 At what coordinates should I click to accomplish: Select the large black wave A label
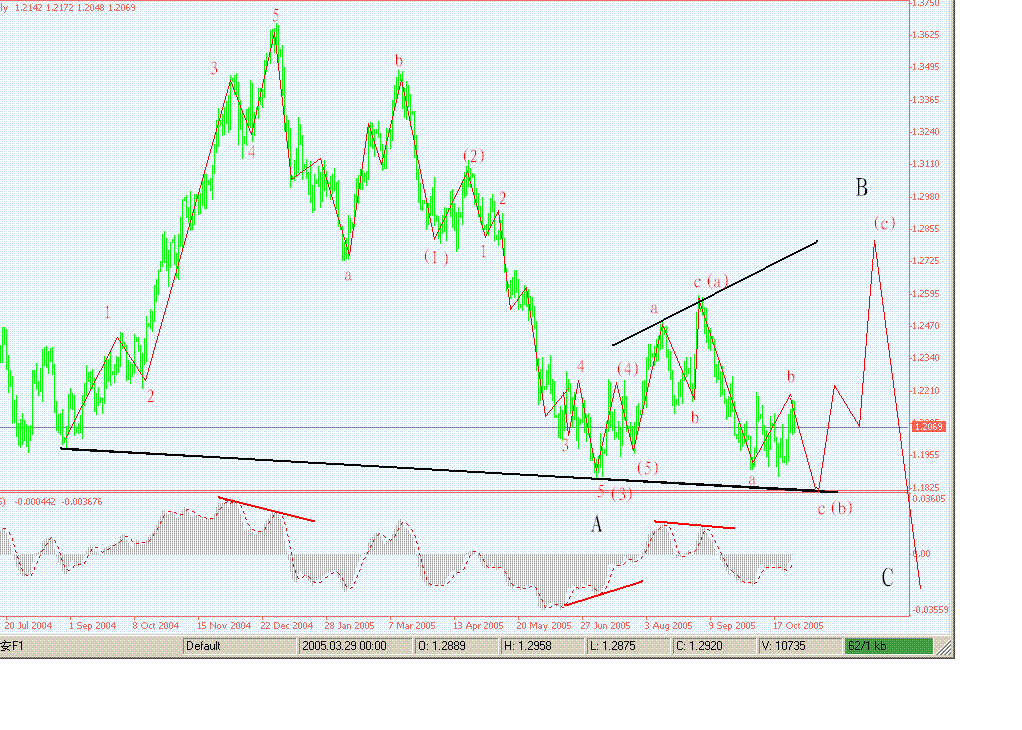point(596,524)
